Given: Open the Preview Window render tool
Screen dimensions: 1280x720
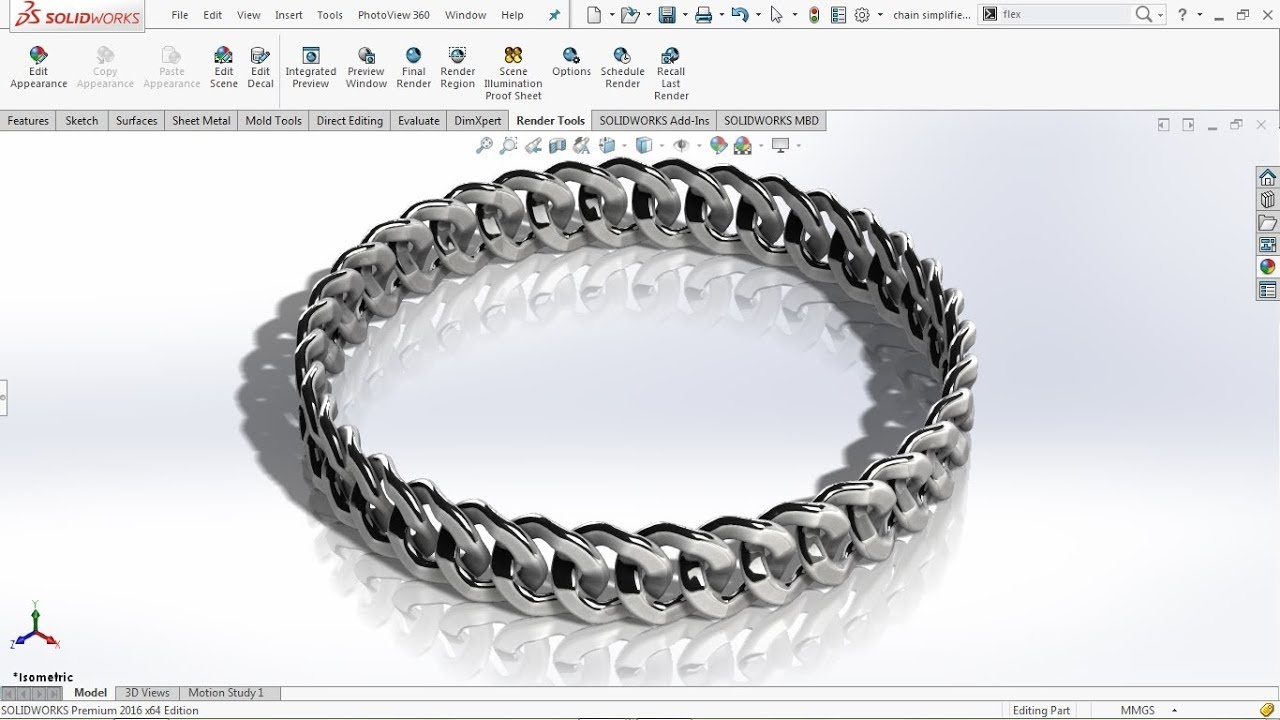Looking at the screenshot, I should 366,67.
